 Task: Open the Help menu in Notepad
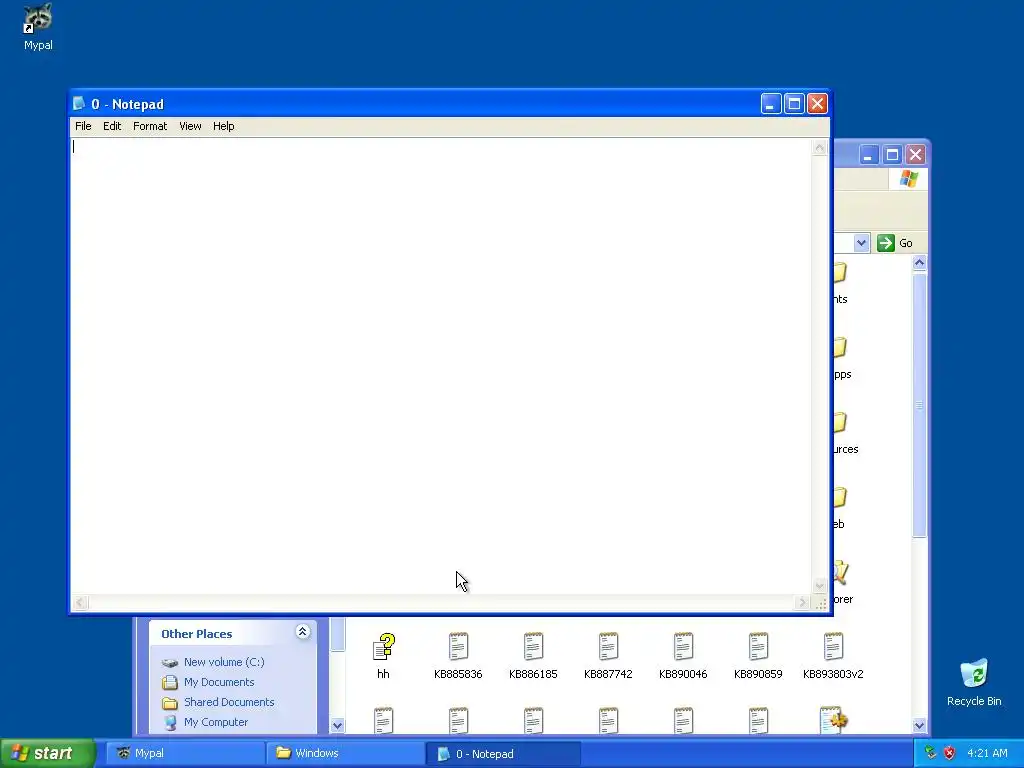[223, 126]
